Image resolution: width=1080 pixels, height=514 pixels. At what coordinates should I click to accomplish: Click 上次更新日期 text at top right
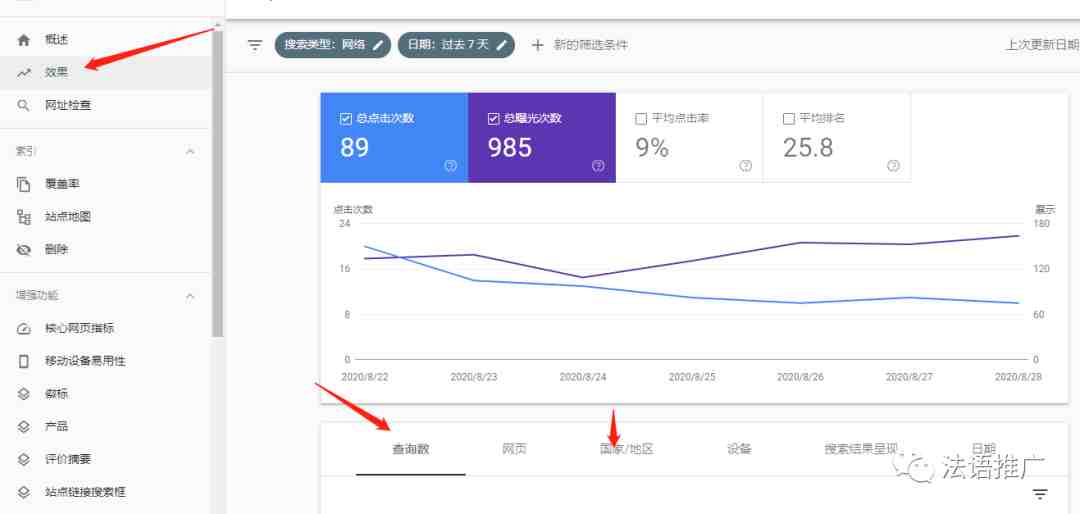pos(1043,45)
